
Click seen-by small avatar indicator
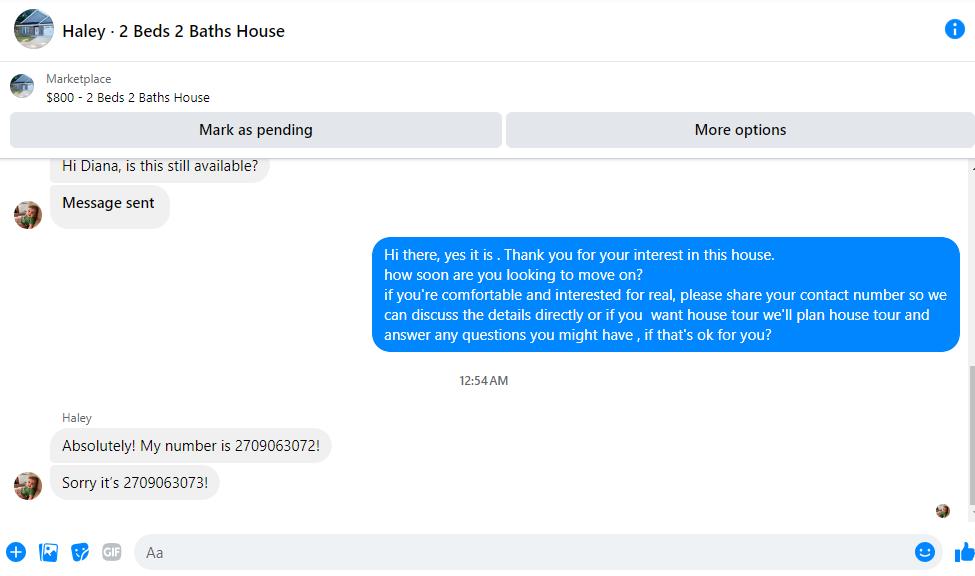pos(943,511)
